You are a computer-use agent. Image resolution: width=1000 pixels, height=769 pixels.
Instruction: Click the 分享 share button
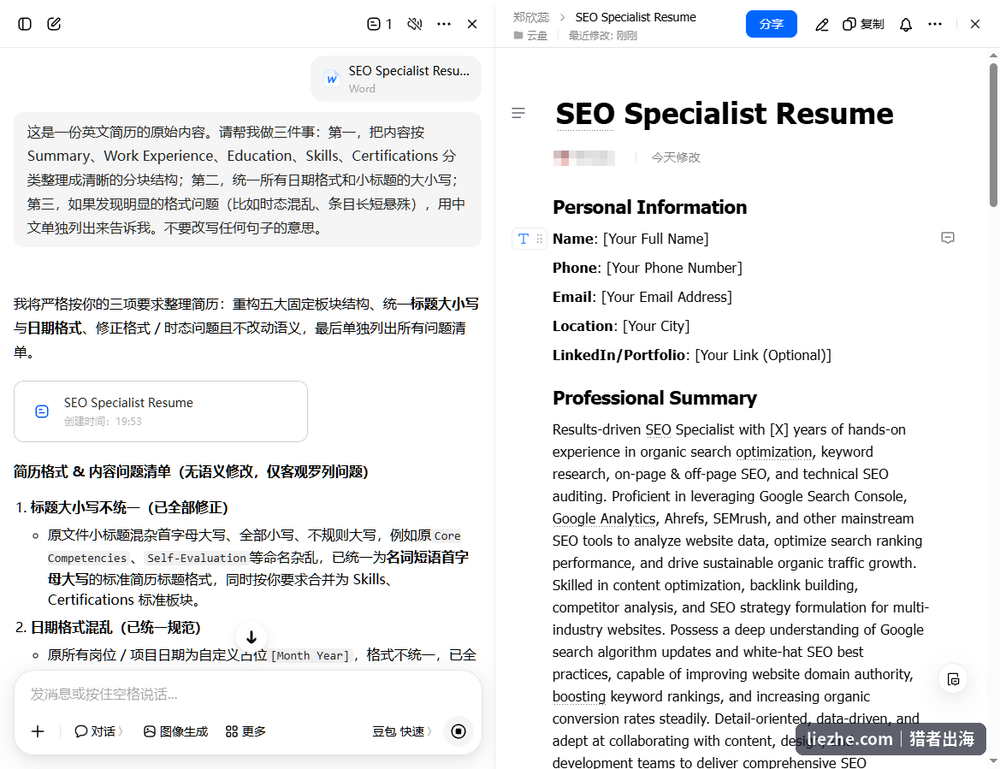(771, 24)
